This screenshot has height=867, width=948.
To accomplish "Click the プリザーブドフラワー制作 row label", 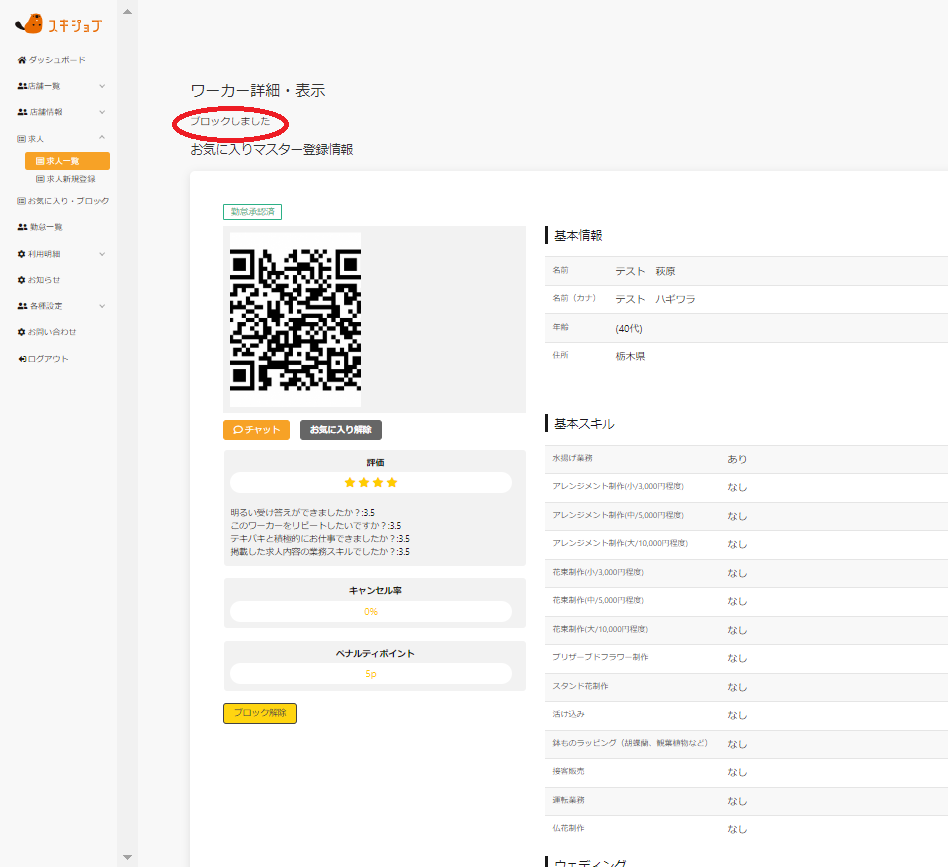I will 600,657.
